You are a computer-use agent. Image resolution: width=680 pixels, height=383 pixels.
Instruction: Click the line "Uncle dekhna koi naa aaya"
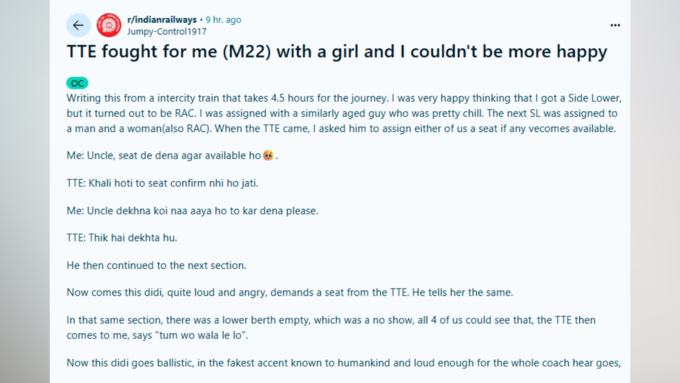tap(192, 210)
